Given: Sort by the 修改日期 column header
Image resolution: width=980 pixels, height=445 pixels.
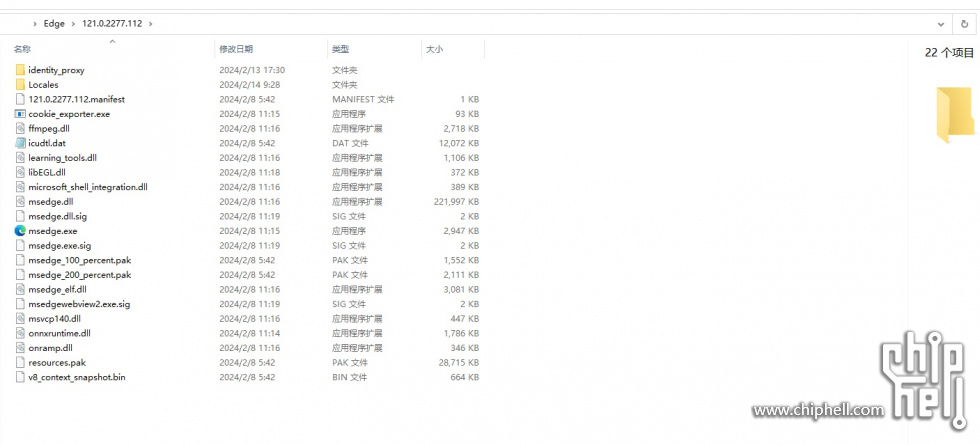Looking at the screenshot, I should point(236,49).
